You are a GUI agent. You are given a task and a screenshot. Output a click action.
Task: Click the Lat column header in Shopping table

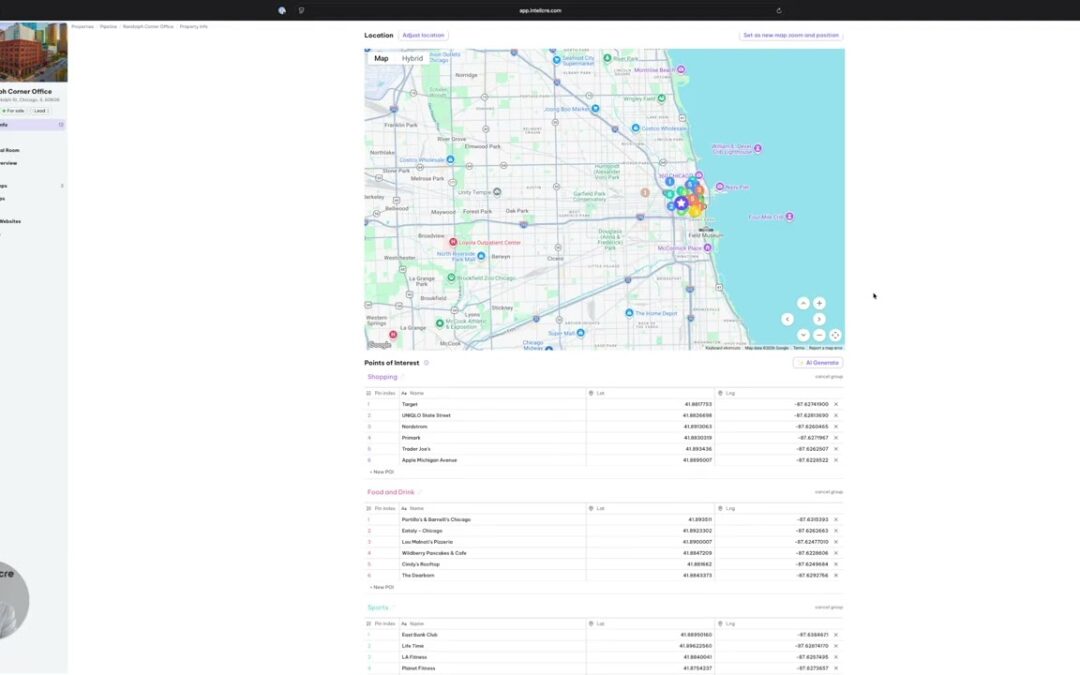pos(650,393)
